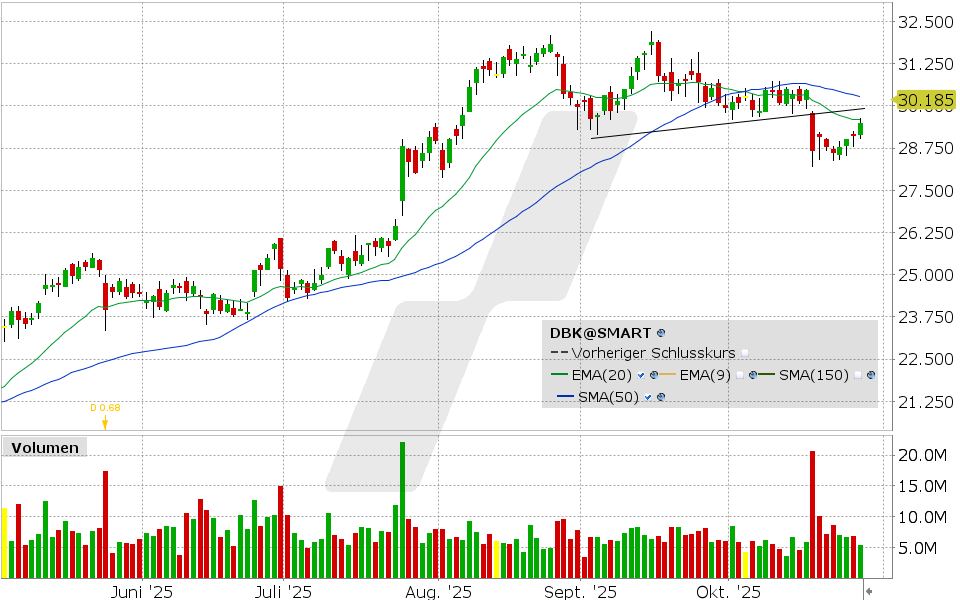960x600 pixels.
Task: Open the SMA(150) indicator settings gear
Action: pos(871,375)
